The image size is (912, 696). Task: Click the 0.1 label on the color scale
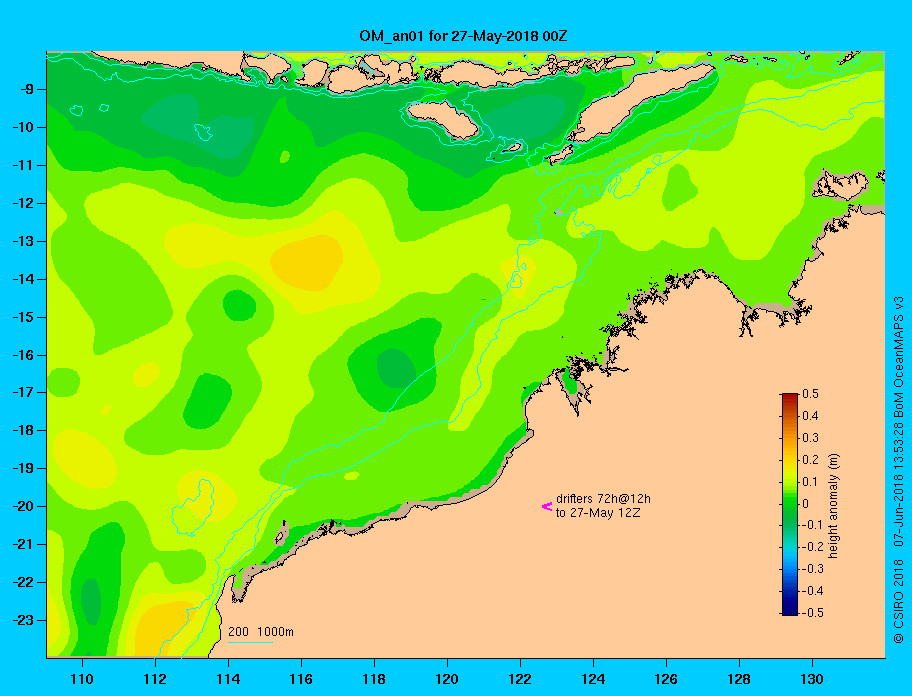(x=810, y=481)
